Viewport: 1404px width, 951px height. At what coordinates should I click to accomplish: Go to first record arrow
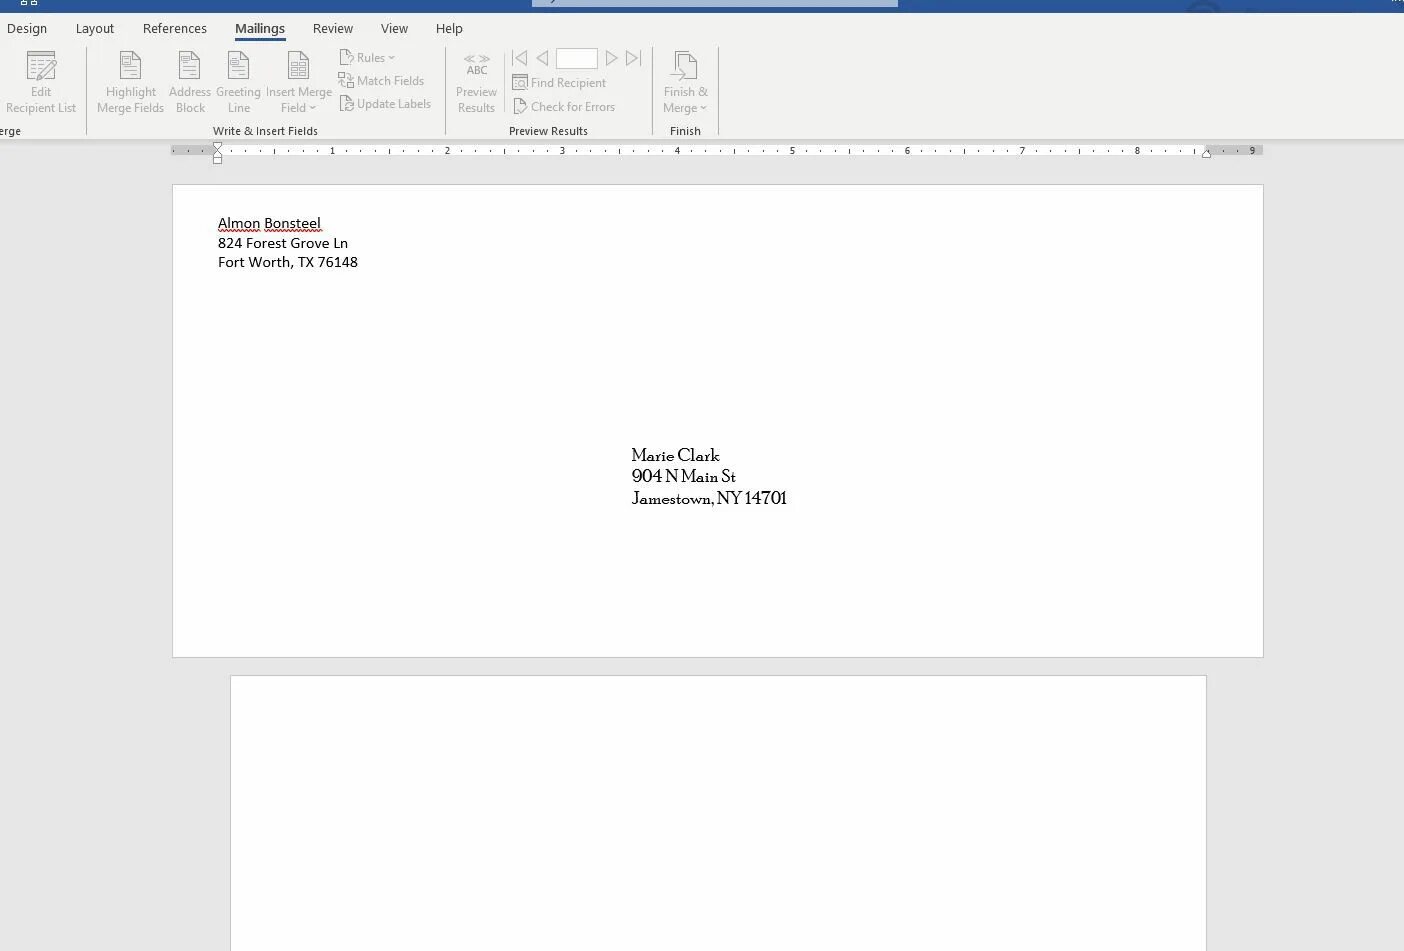(520, 59)
